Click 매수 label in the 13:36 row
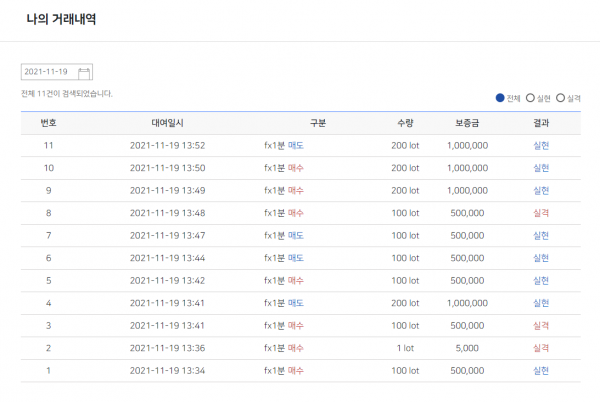The image size is (600, 402). click(x=296, y=348)
